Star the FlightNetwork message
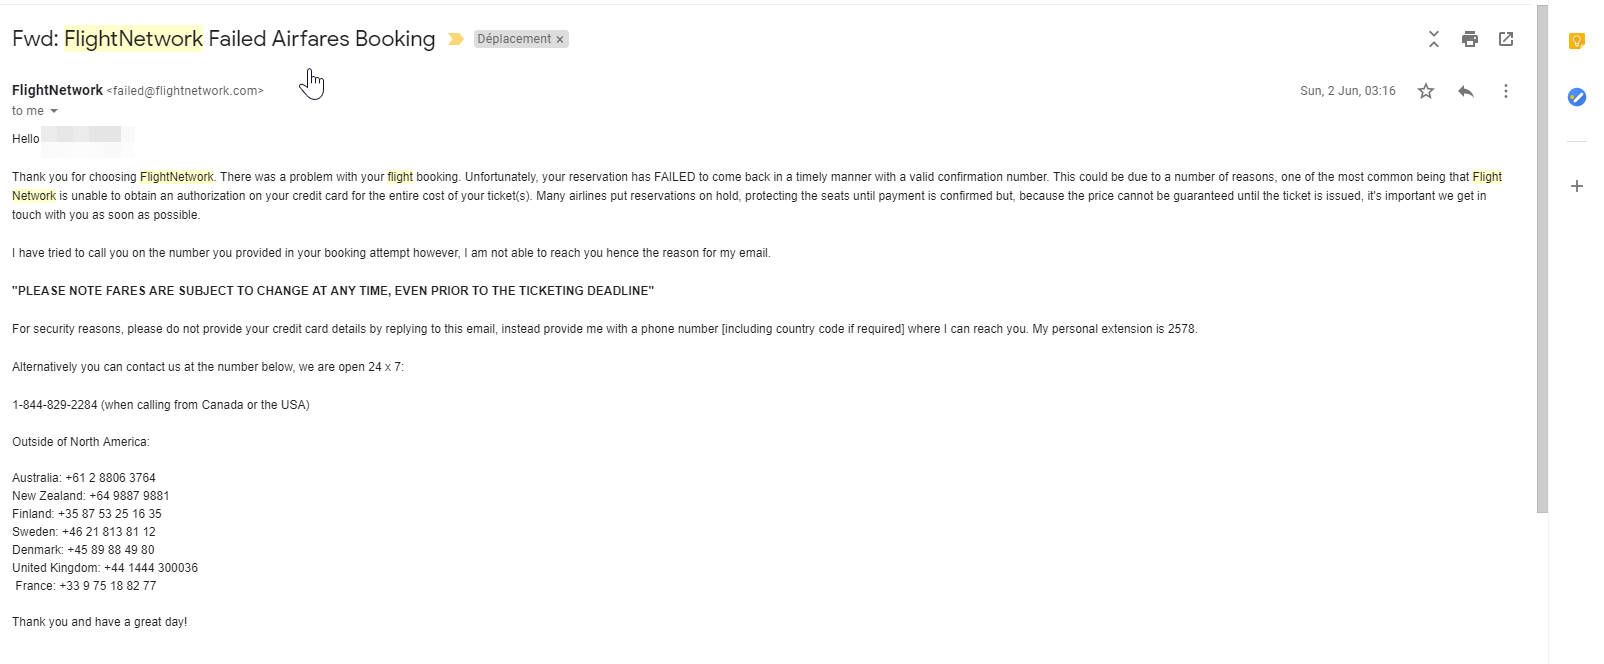Image resolution: width=1604 pixels, height=664 pixels. (x=1426, y=91)
